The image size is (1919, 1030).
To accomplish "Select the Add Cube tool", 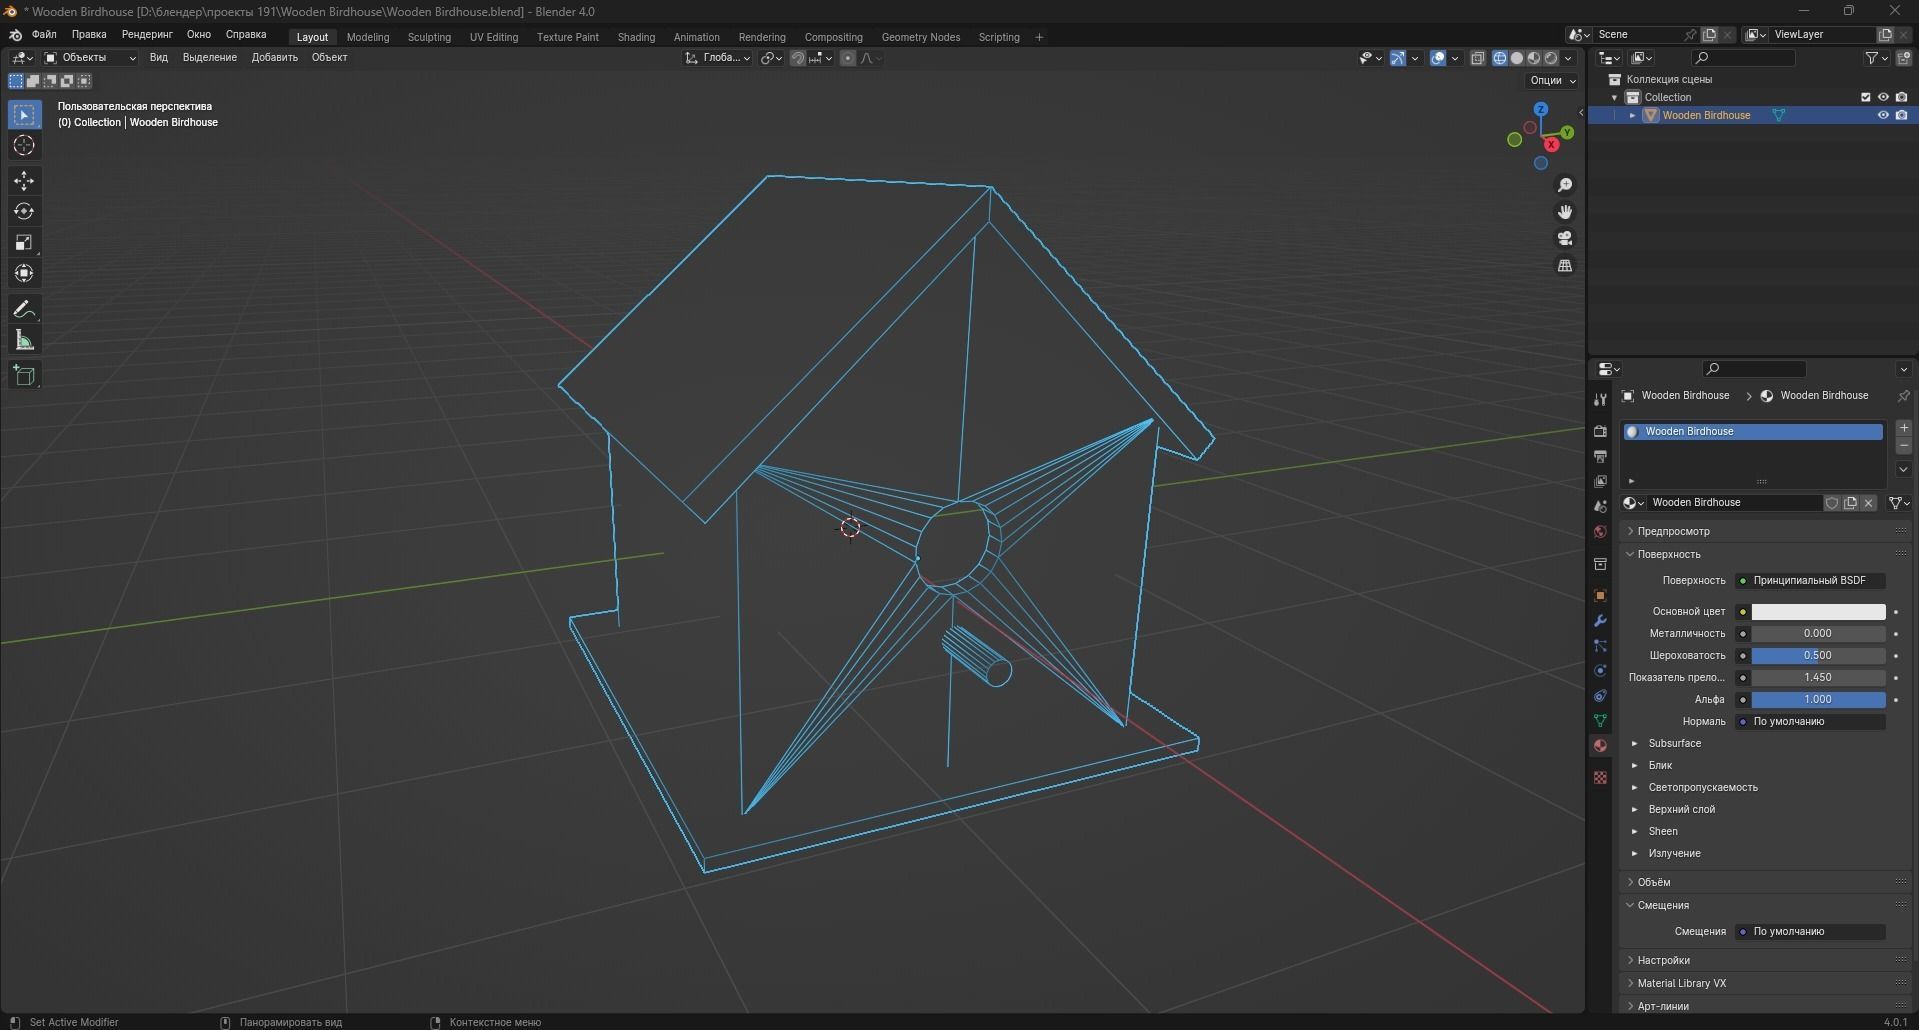I will (24, 376).
